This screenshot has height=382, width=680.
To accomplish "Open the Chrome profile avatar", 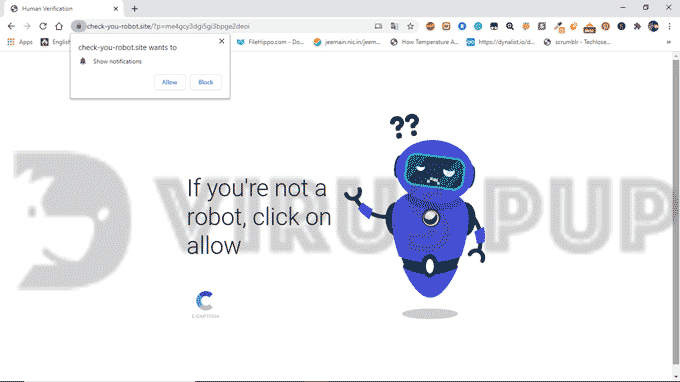I will tap(653, 26).
